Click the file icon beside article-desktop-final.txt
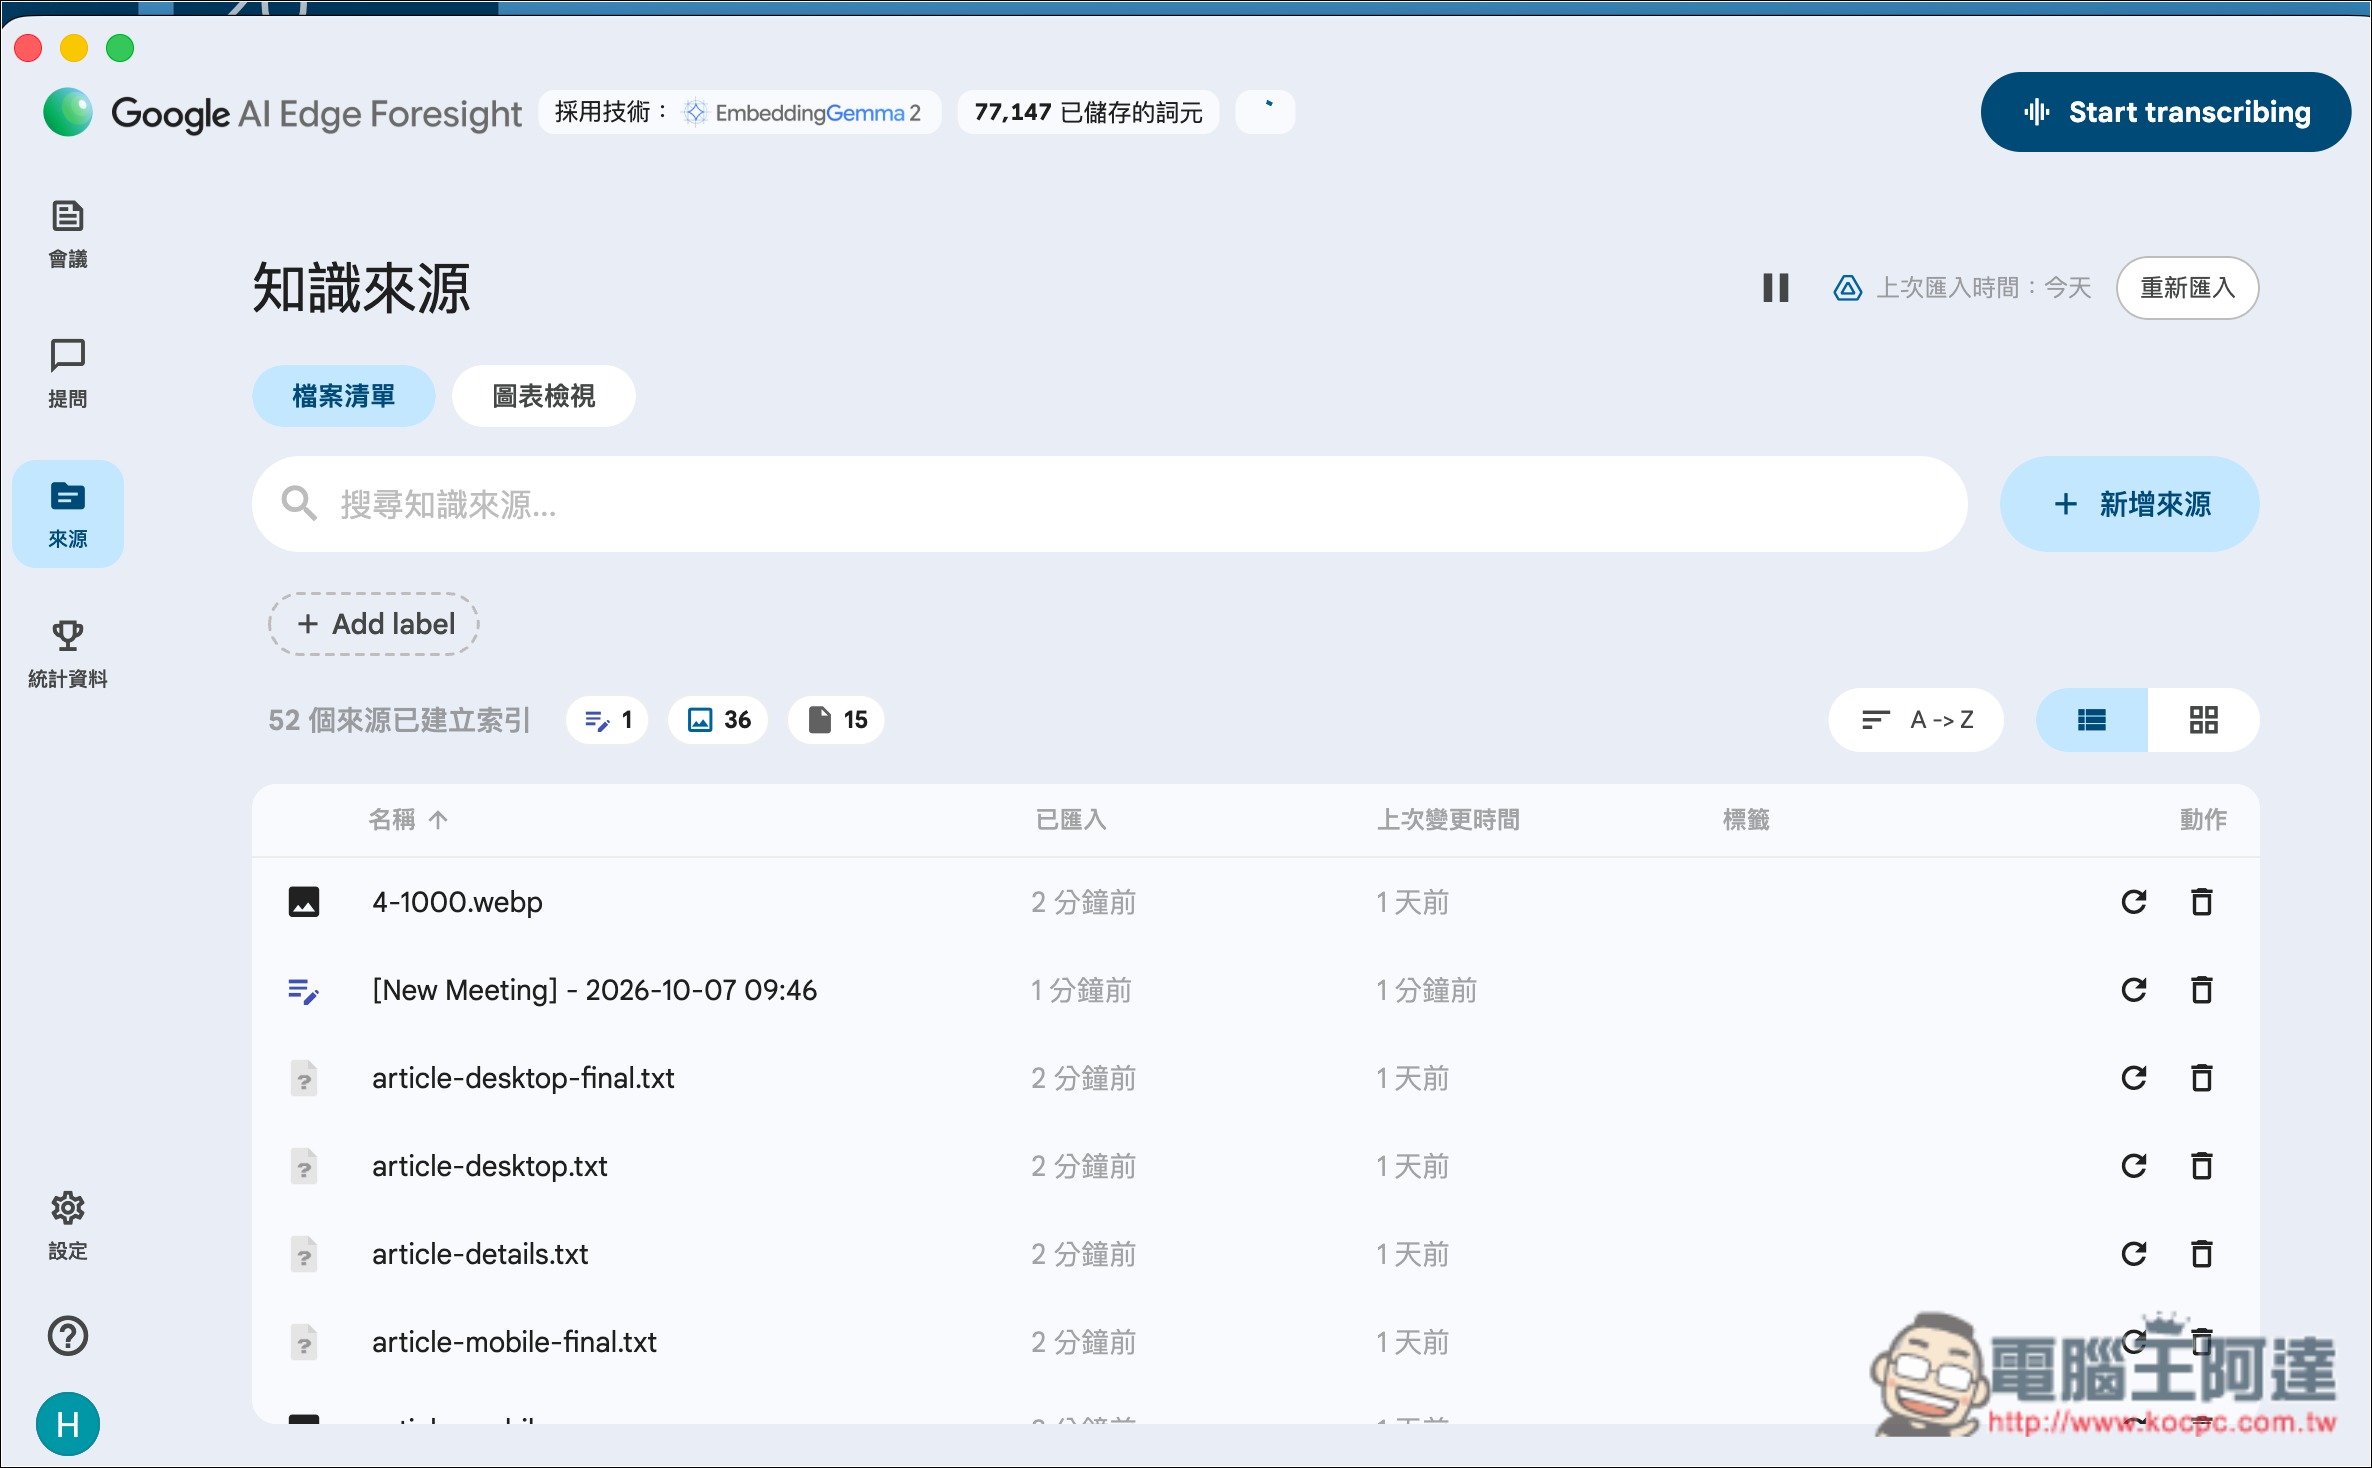 coord(304,1078)
